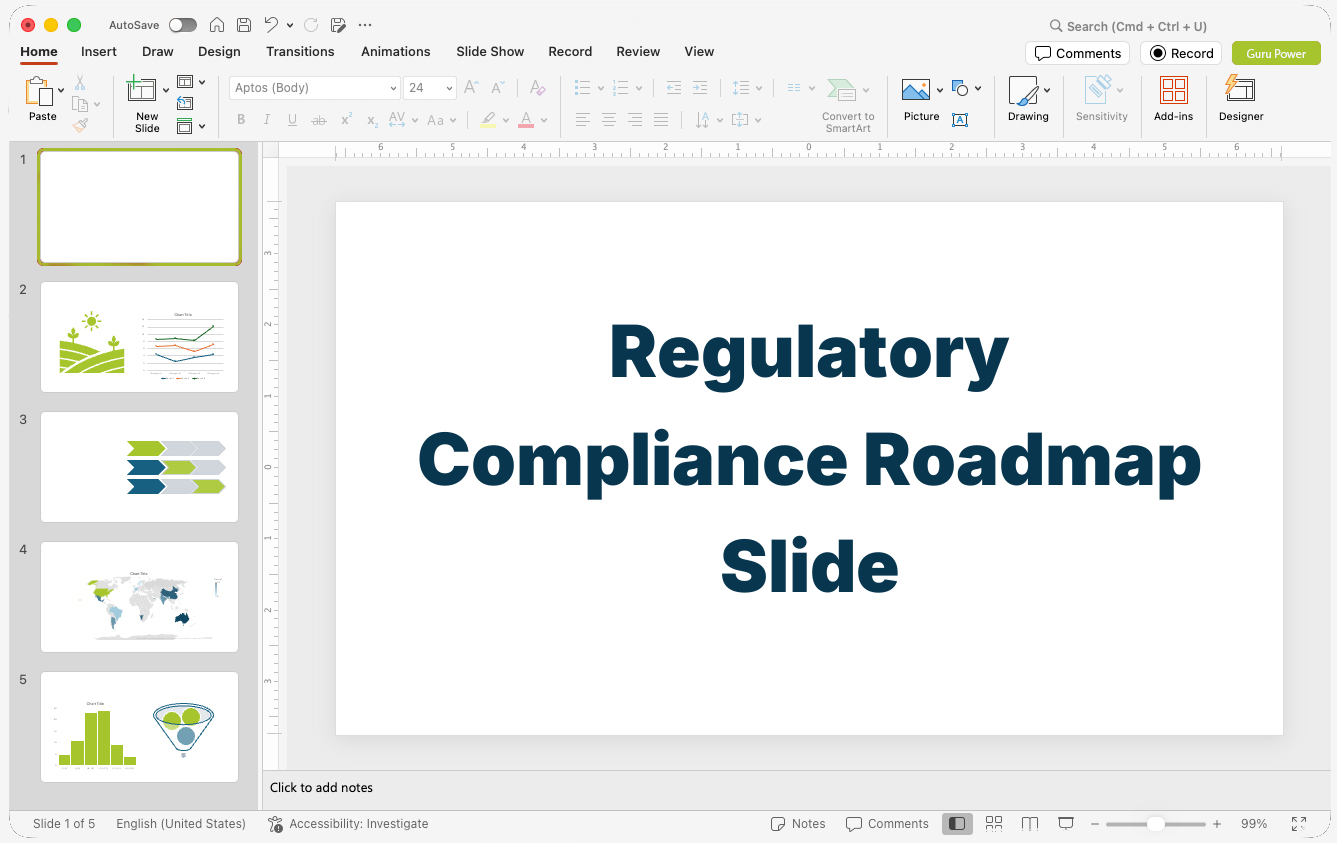Switch to Slide Sorter view

tap(994, 824)
